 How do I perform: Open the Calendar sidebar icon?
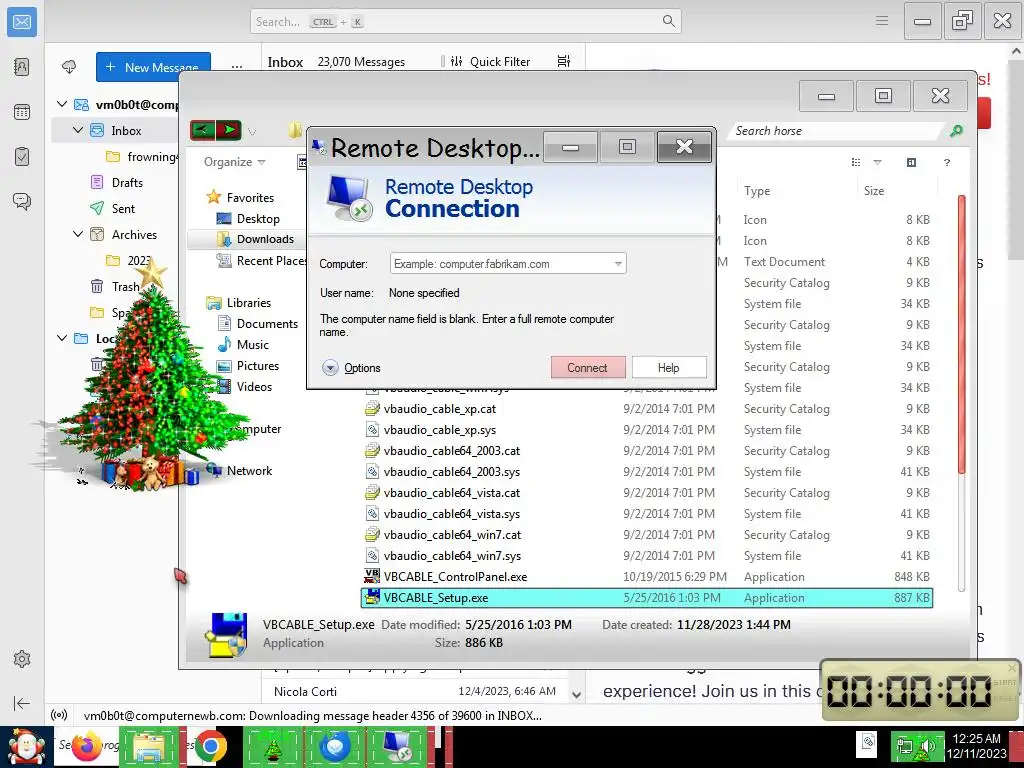[x=22, y=112]
